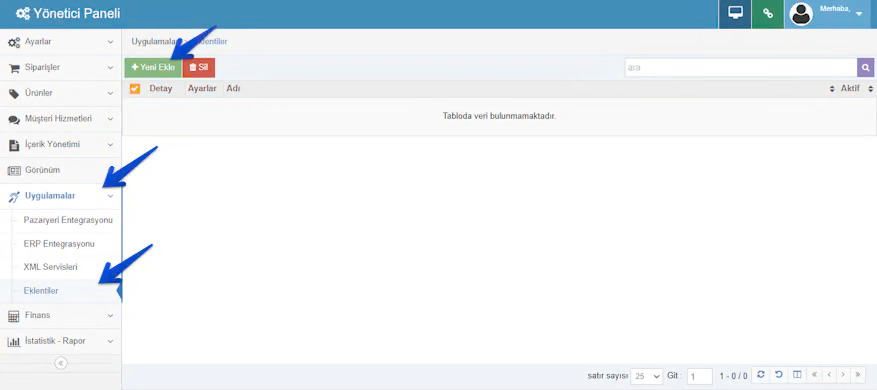Click the green chain link icon
The width and height of the screenshot is (877, 390).
[x=768, y=14]
